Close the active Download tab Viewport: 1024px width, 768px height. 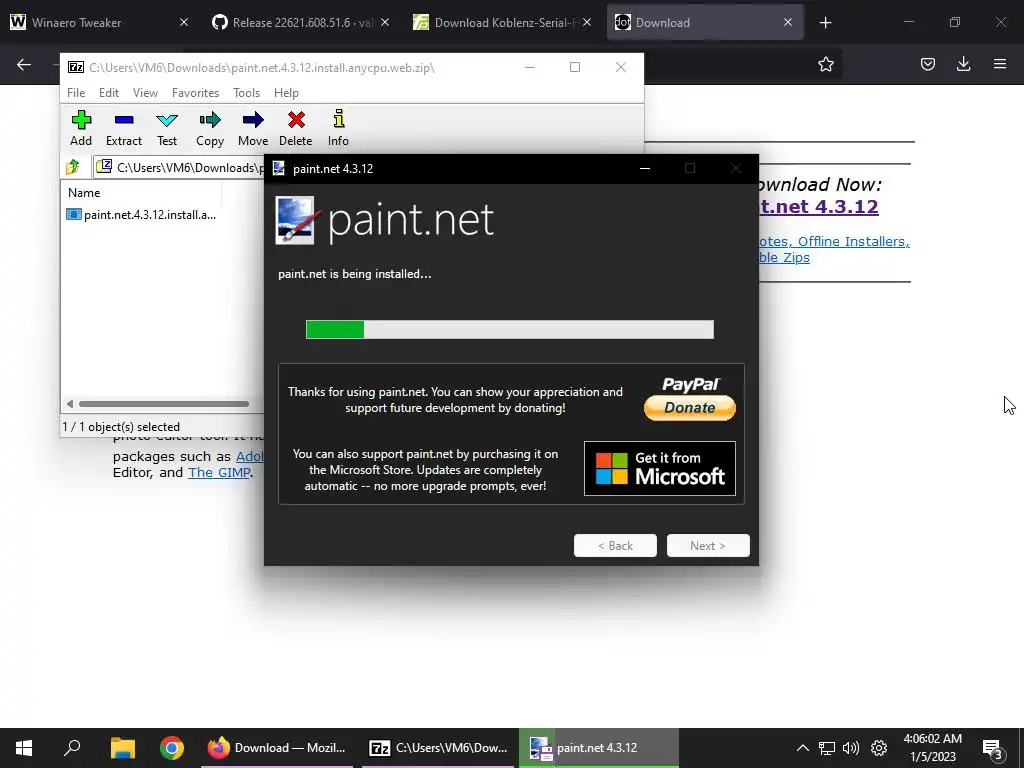point(788,22)
